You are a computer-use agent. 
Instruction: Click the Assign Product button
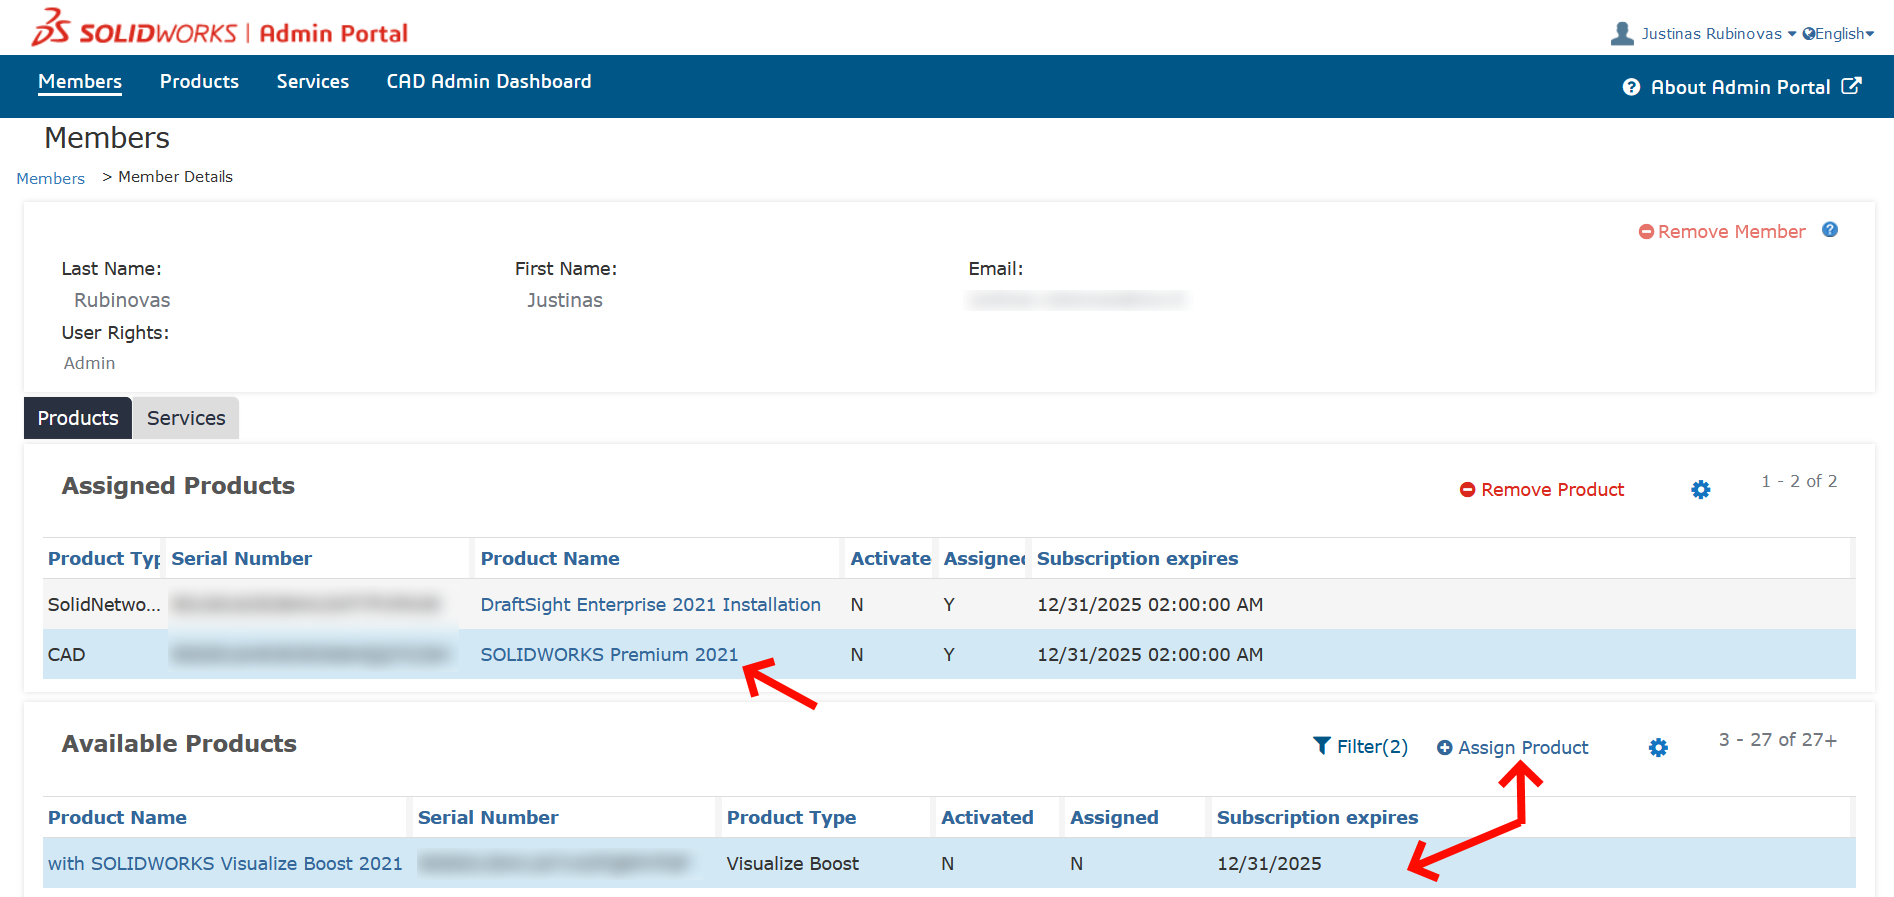[1523, 748]
